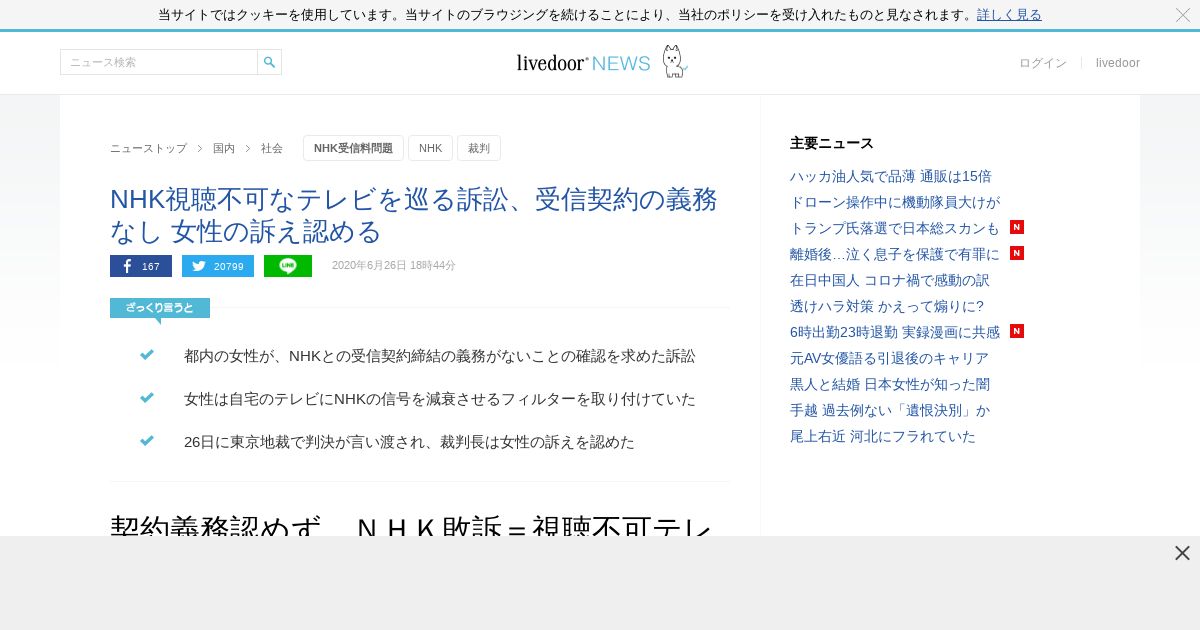Share article on Facebook

(141, 266)
